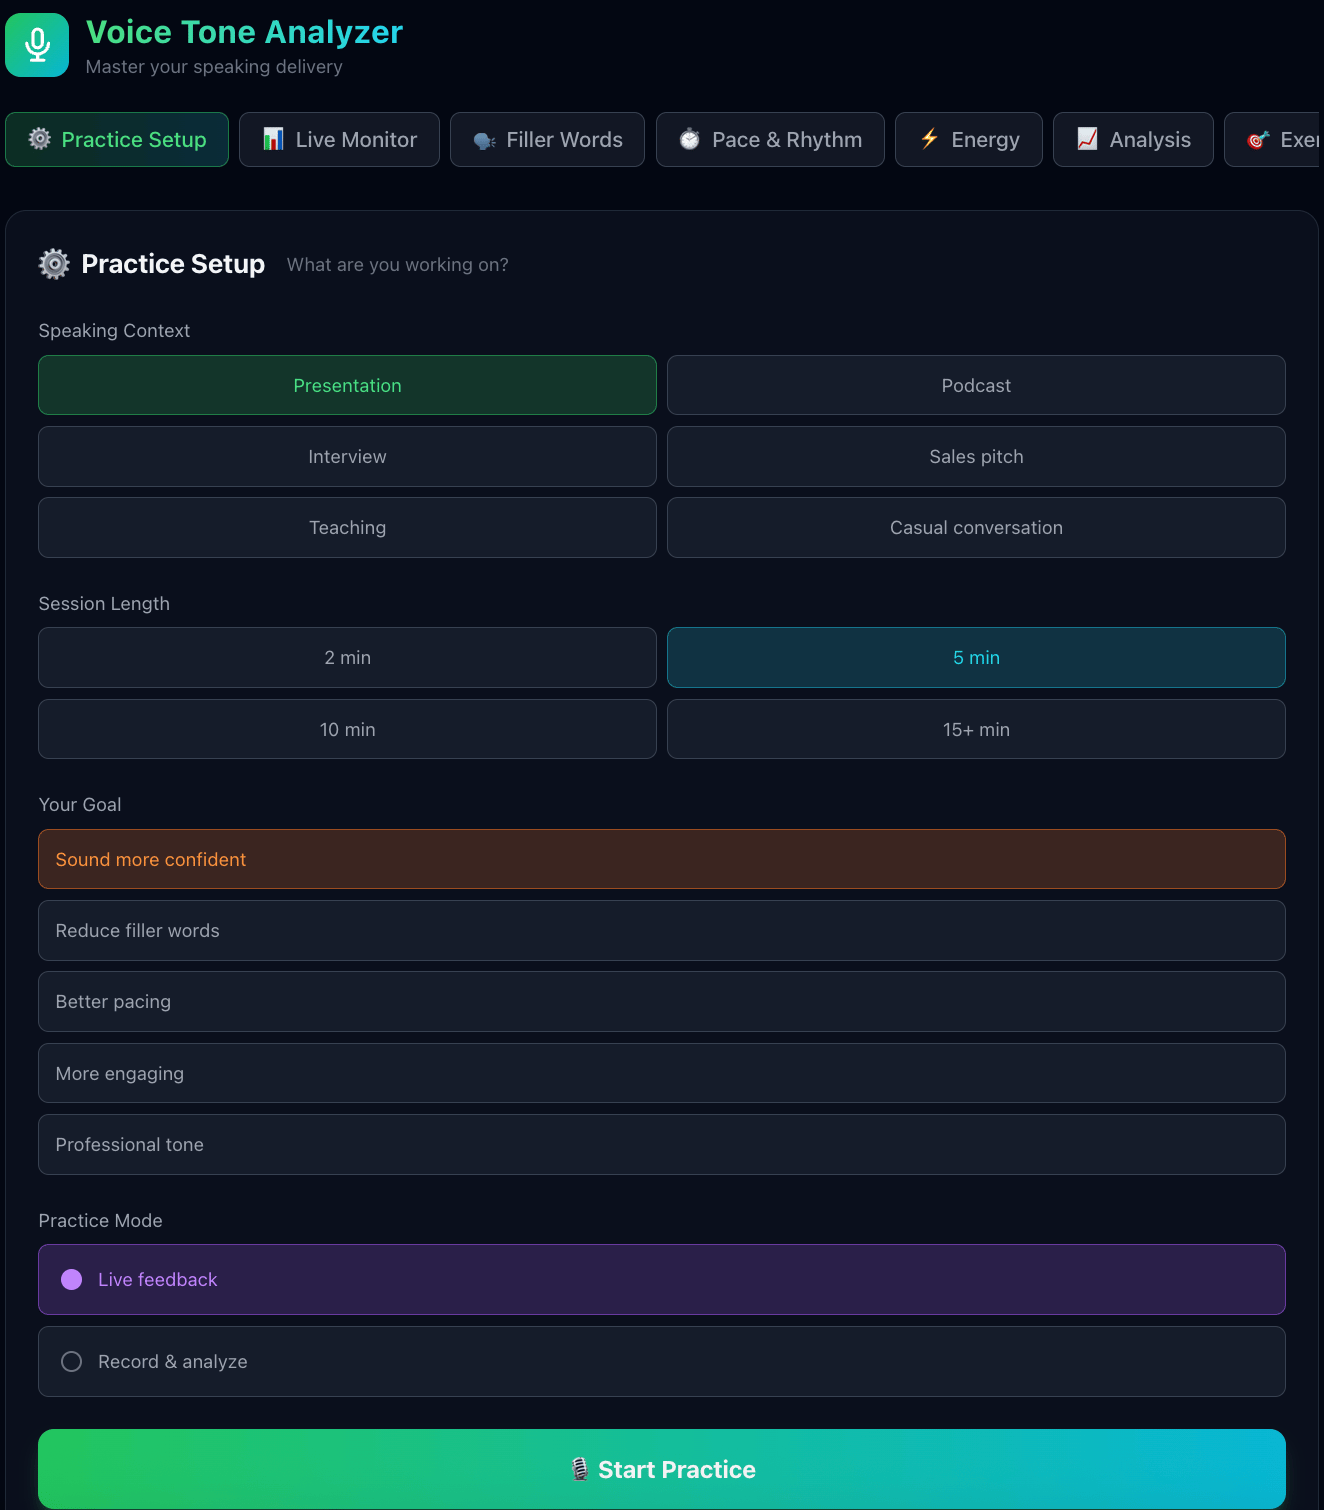Set goal to Professional tone

pyautogui.click(x=661, y=1145)
